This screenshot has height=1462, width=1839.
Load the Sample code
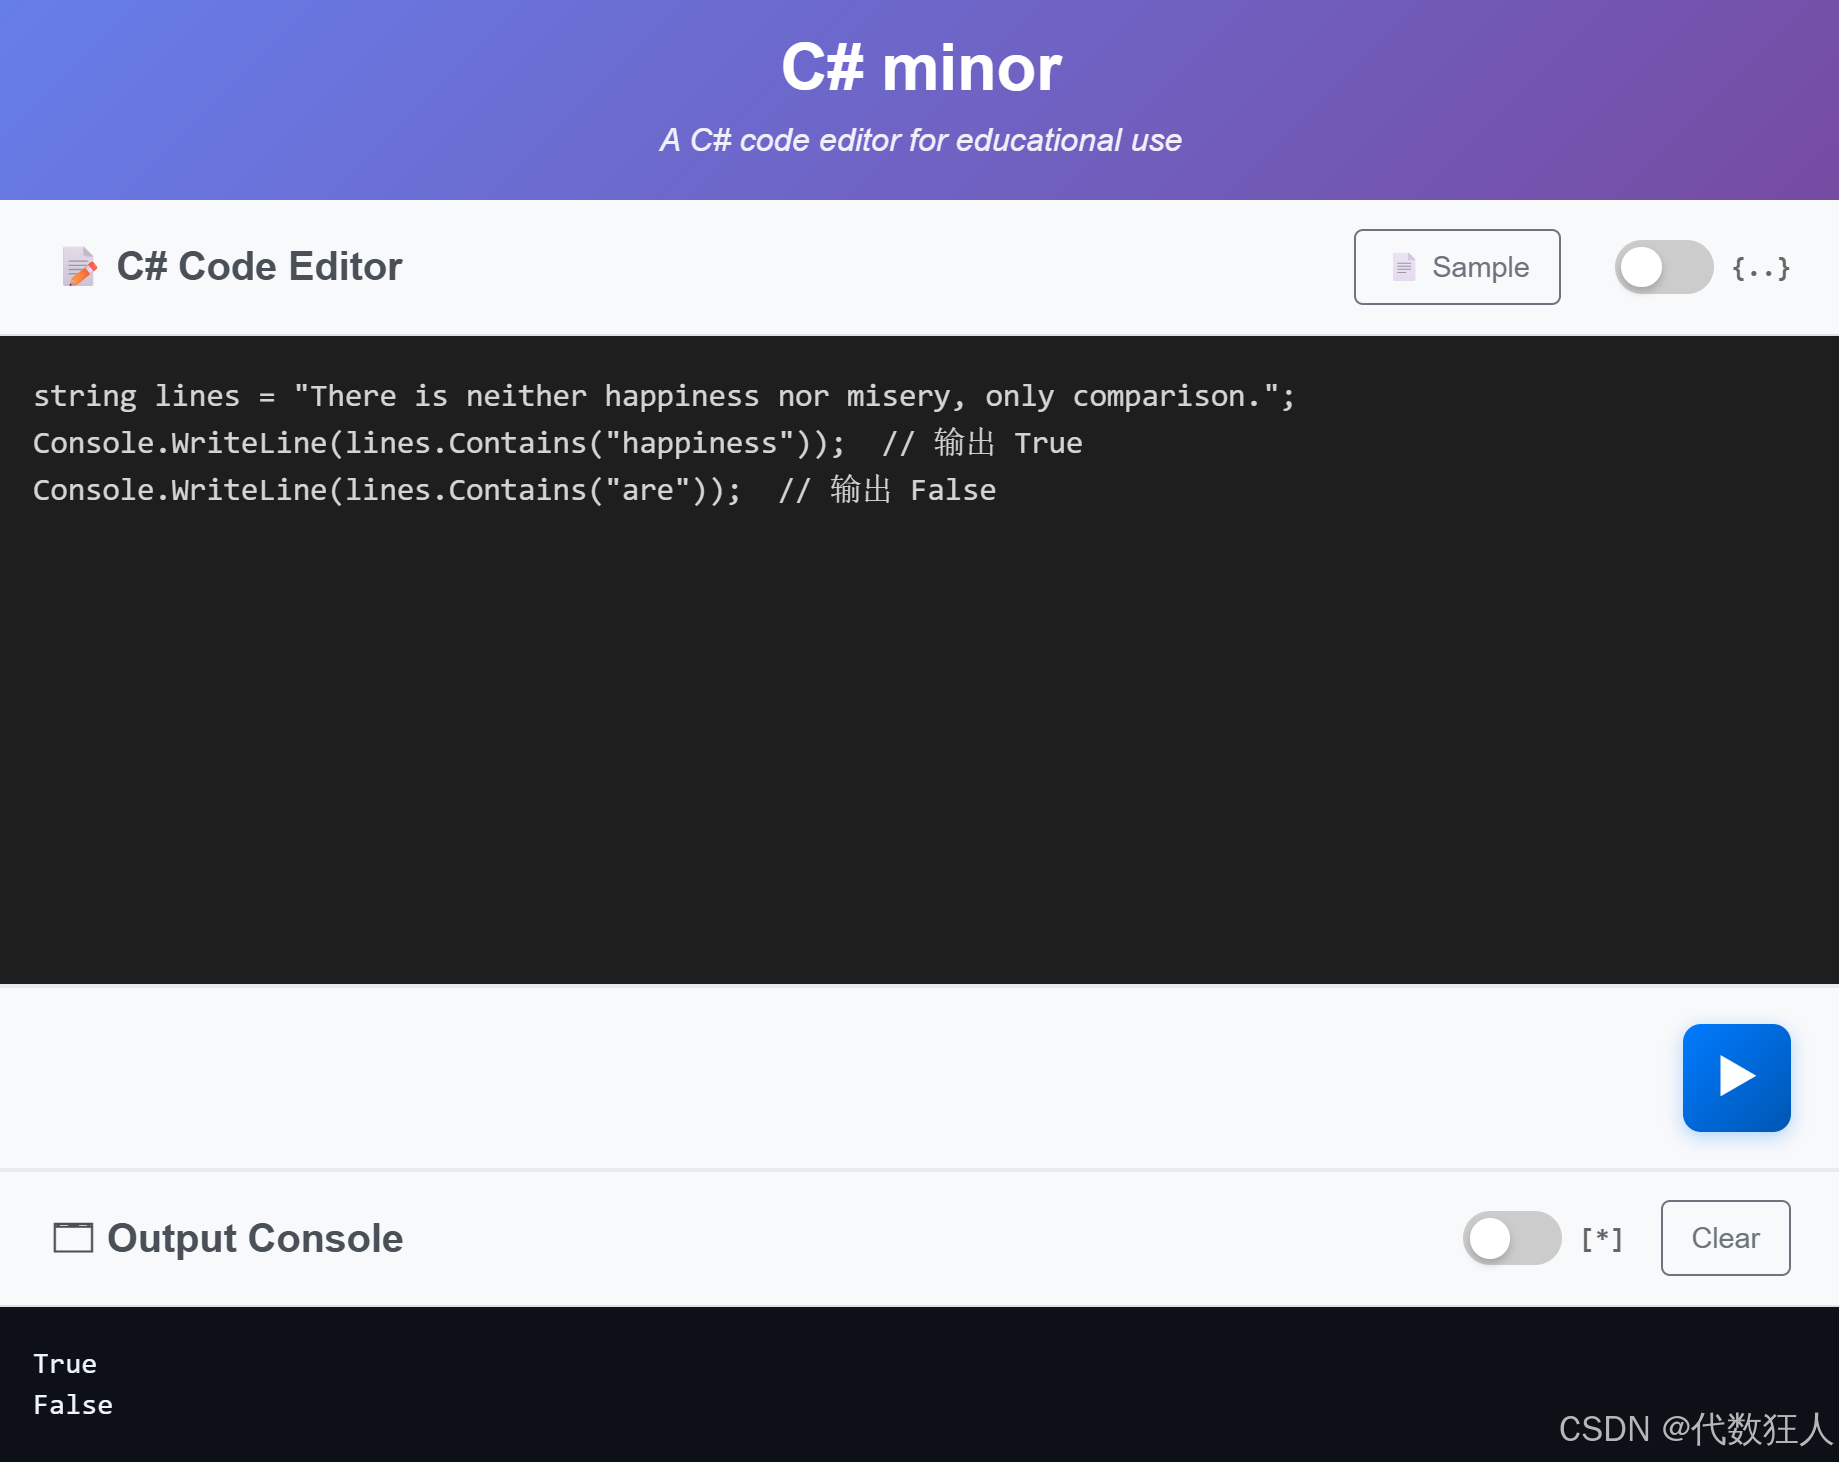[1457, 267]
